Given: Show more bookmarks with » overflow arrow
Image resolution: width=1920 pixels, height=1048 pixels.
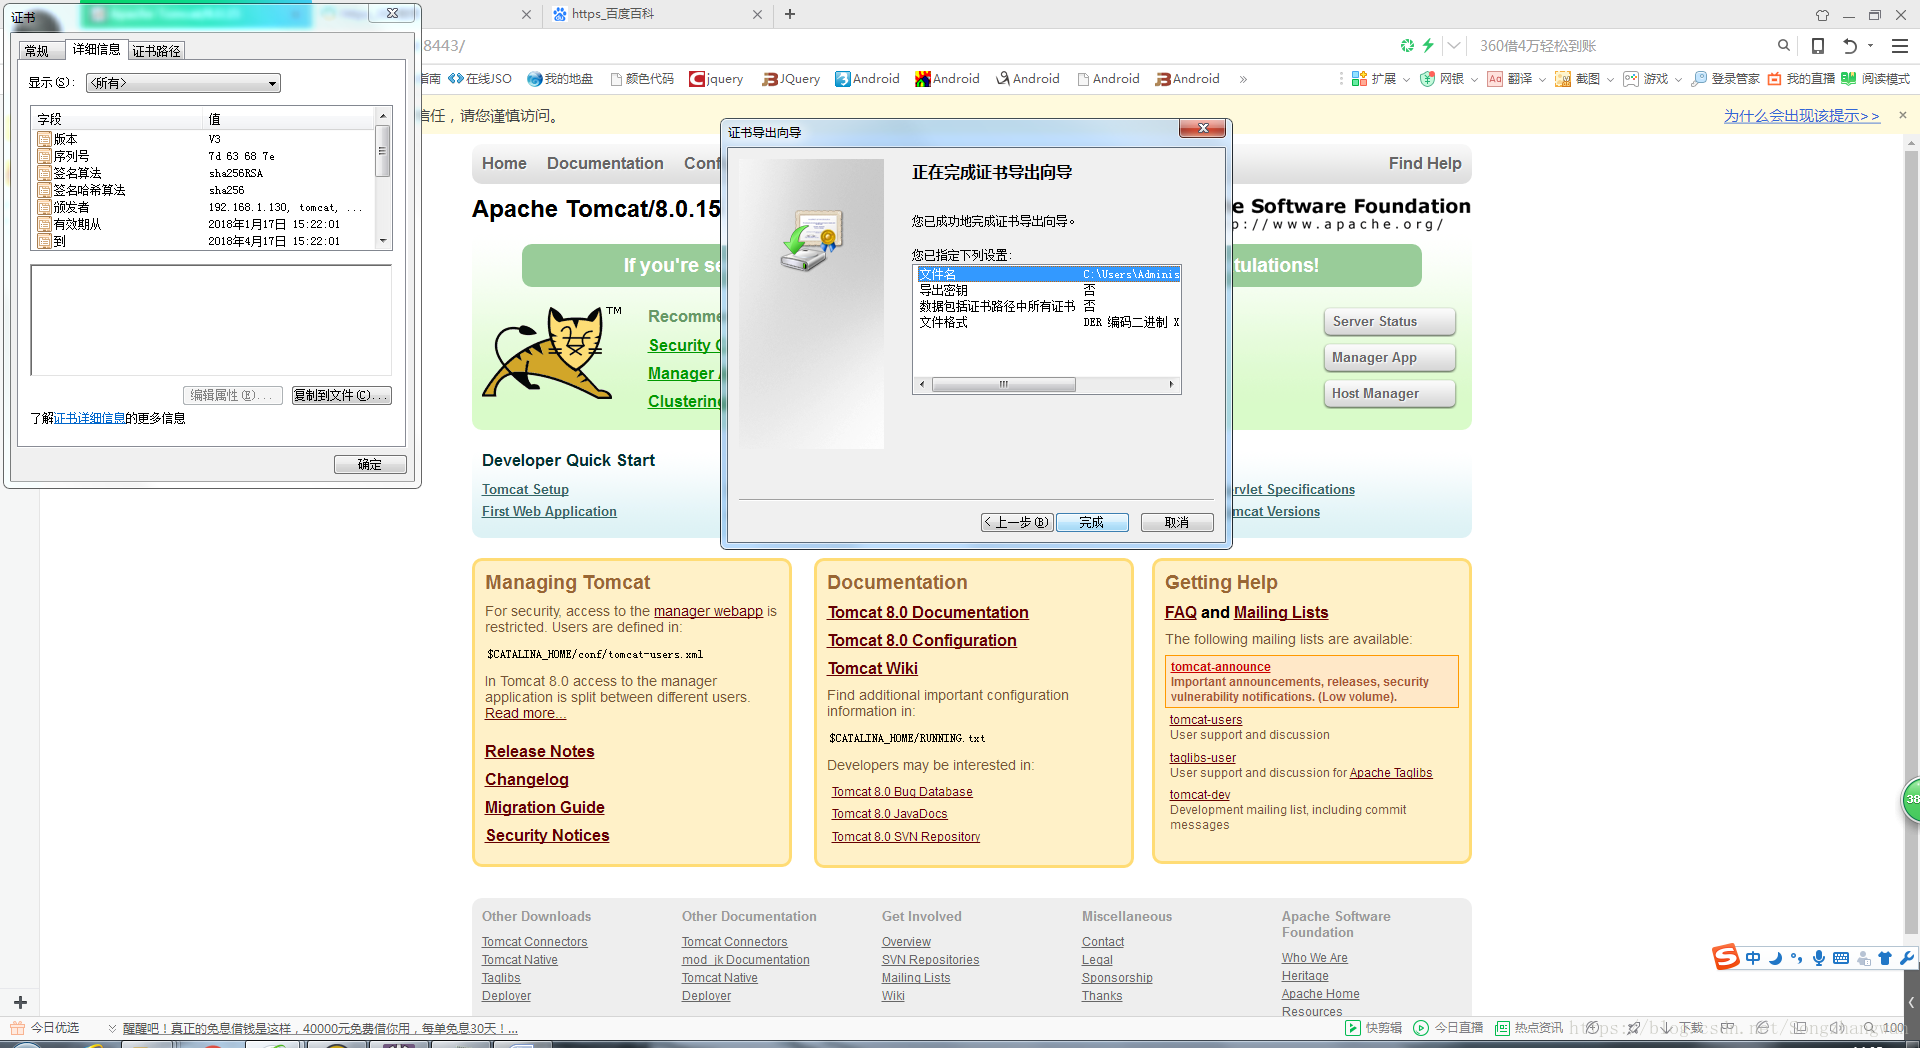Looking at the screenshot, I should point(1243,79).
